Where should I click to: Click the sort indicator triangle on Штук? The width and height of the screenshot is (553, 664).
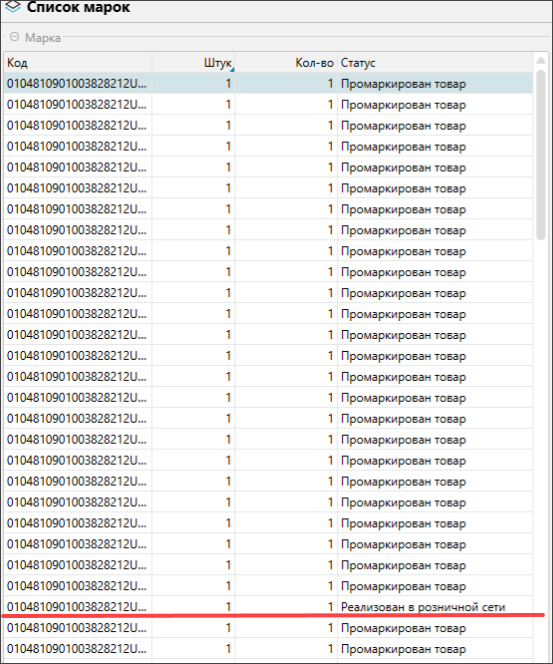[x=232, y=69]
